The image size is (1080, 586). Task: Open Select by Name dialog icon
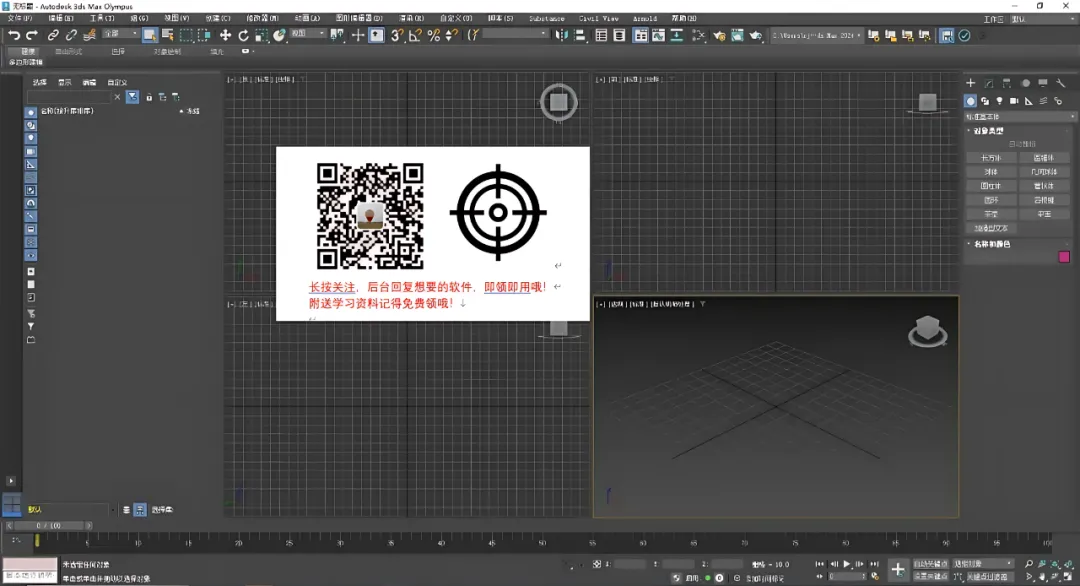pyautogui.click(x=167, y=35)
